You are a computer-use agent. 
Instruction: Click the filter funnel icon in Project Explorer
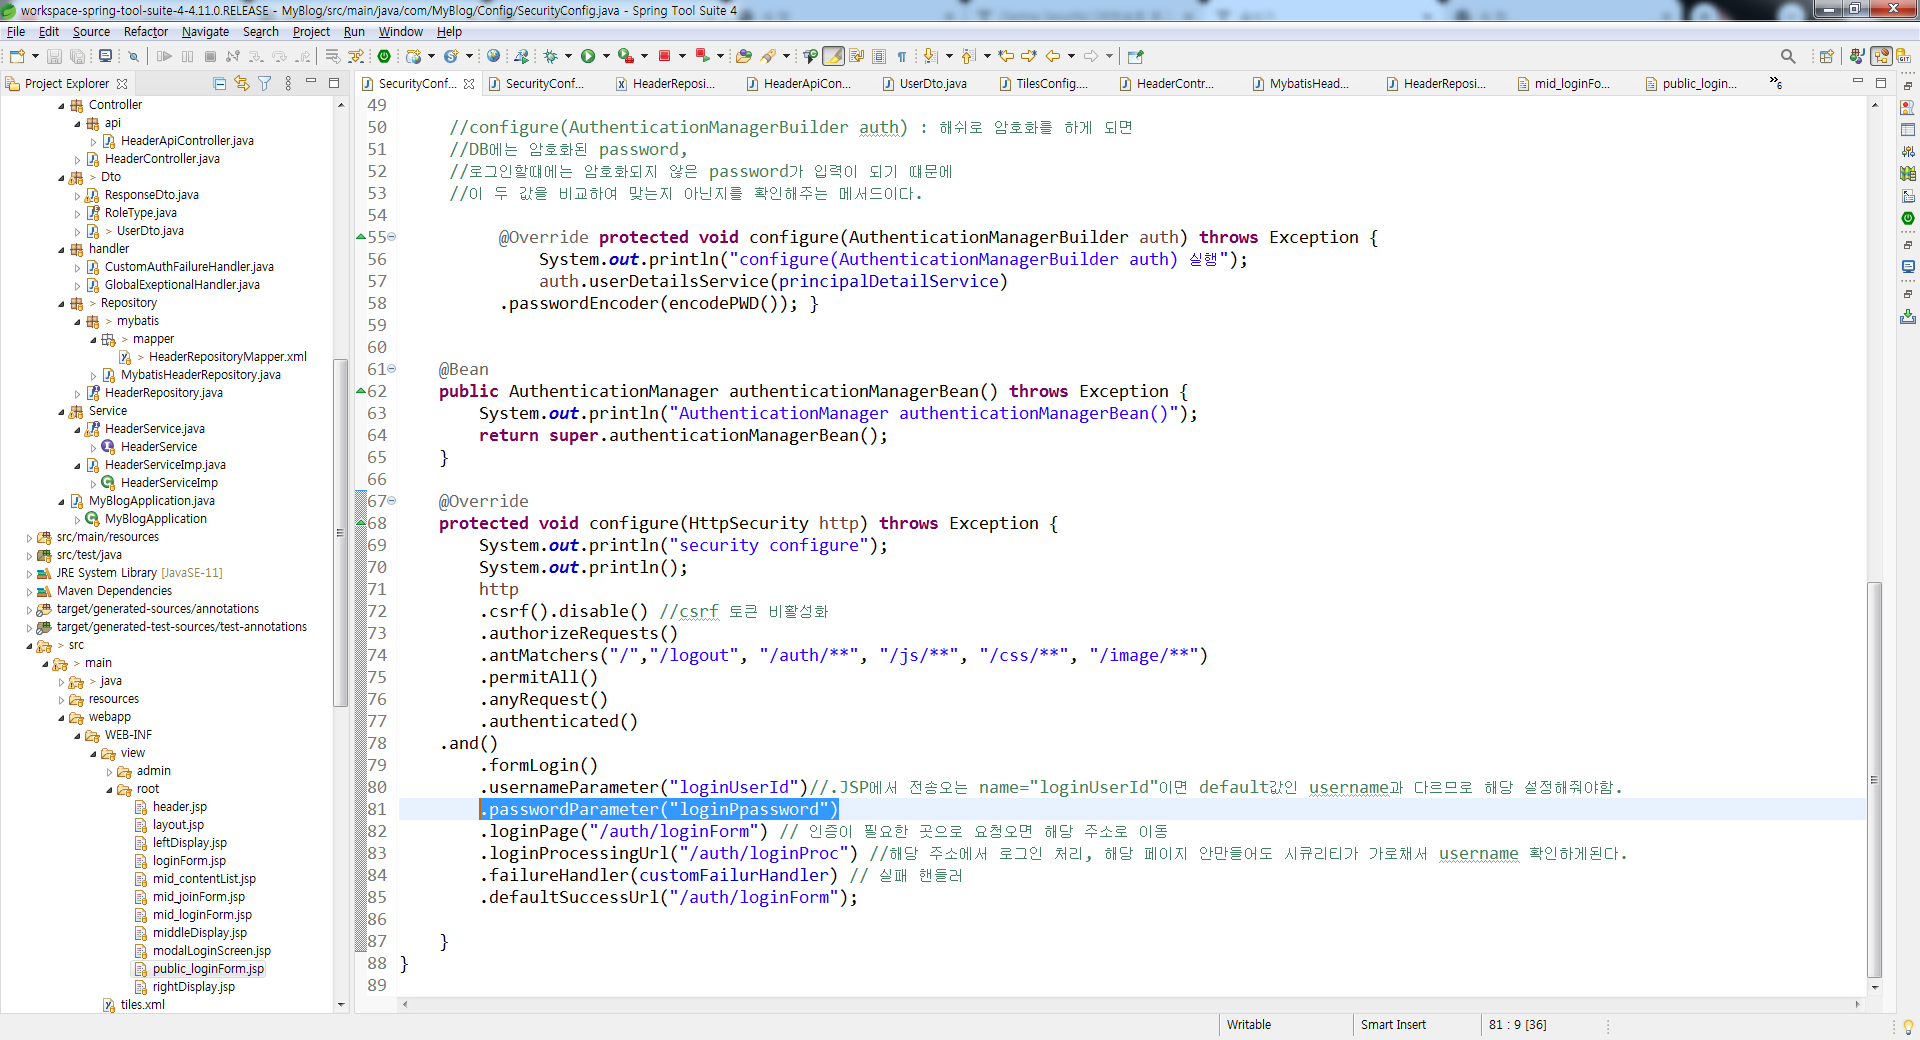click(265, 84)
